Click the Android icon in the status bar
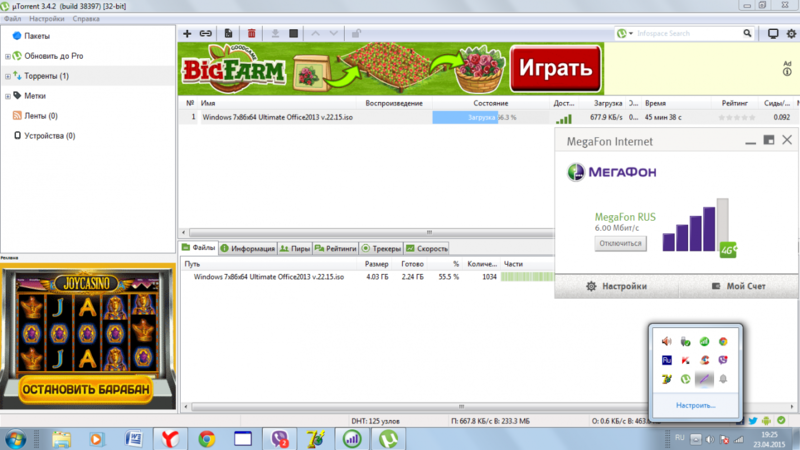Viewport: 800px width, 450px height. (x=766, y=421)
